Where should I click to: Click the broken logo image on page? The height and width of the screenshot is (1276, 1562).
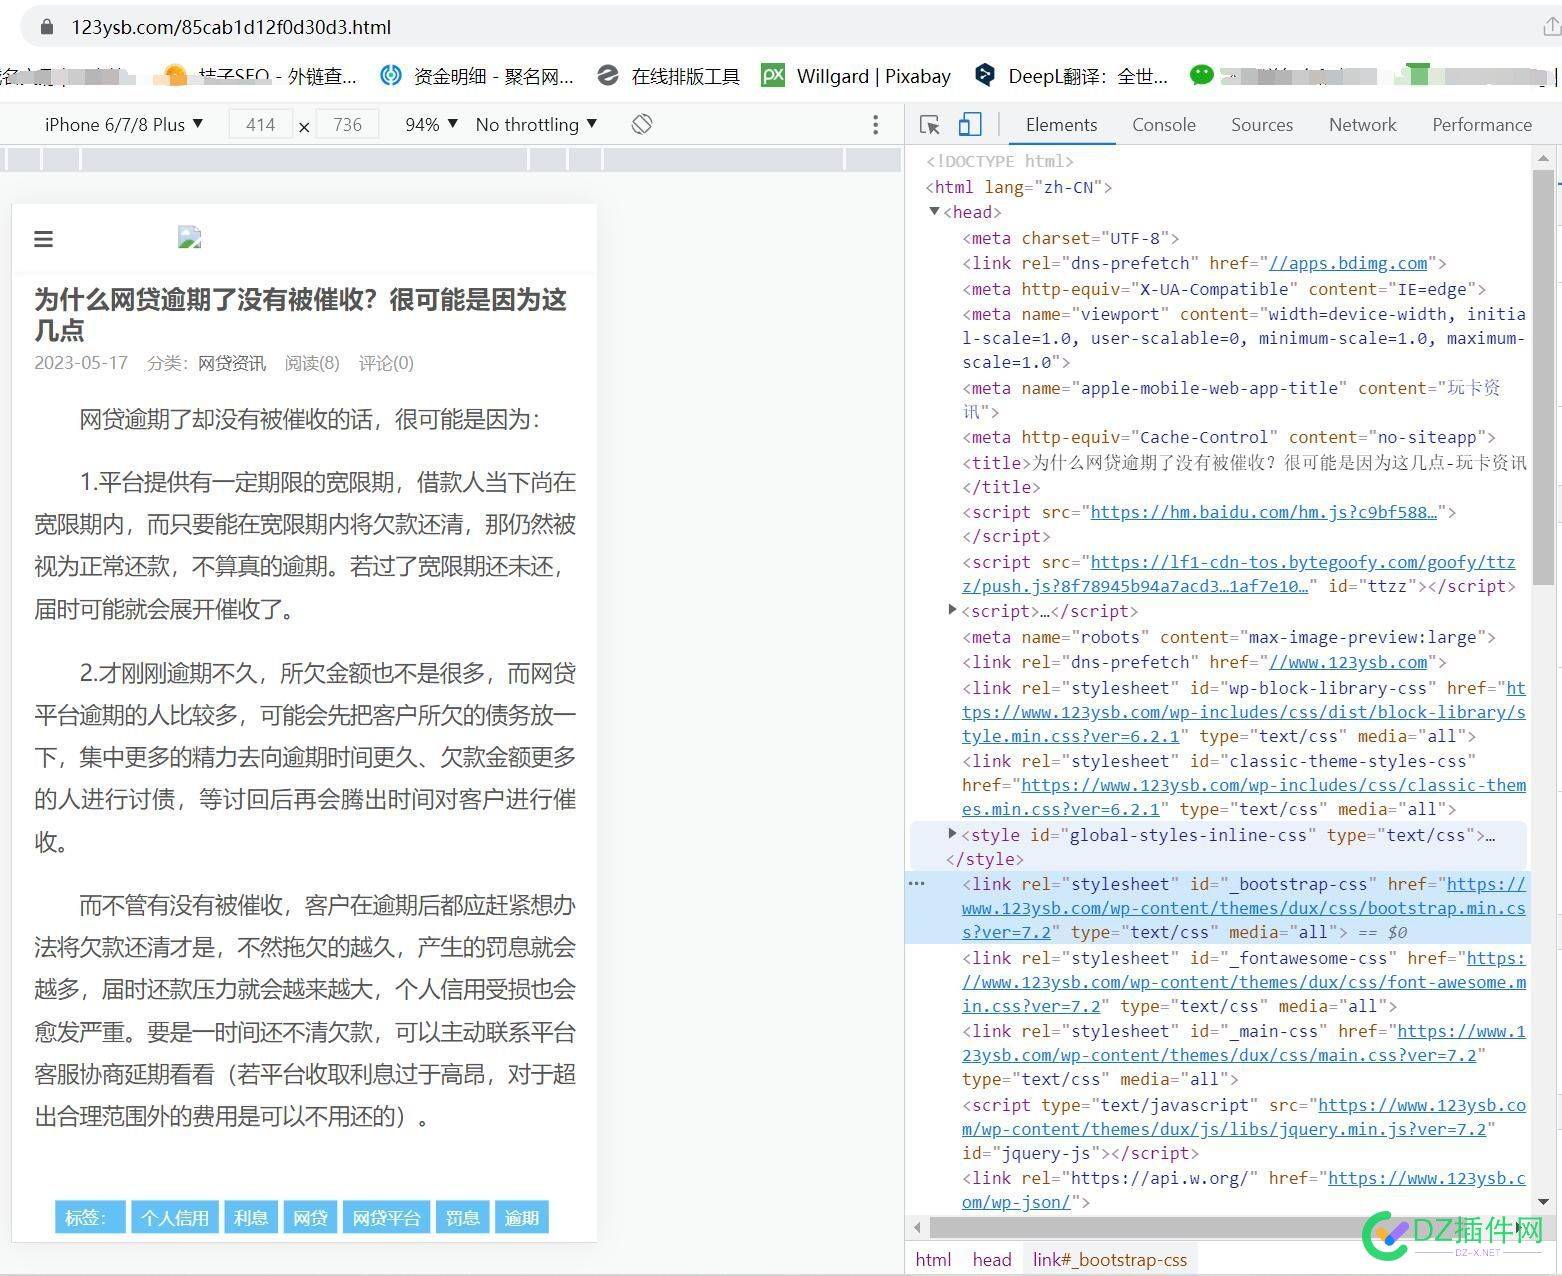[189, 237]
